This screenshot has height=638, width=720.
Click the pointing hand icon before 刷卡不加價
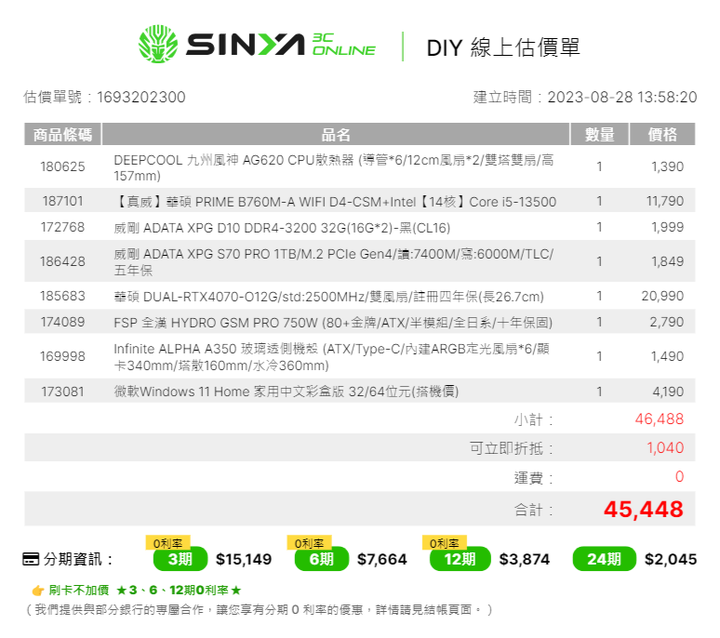(x=38, y=590)
